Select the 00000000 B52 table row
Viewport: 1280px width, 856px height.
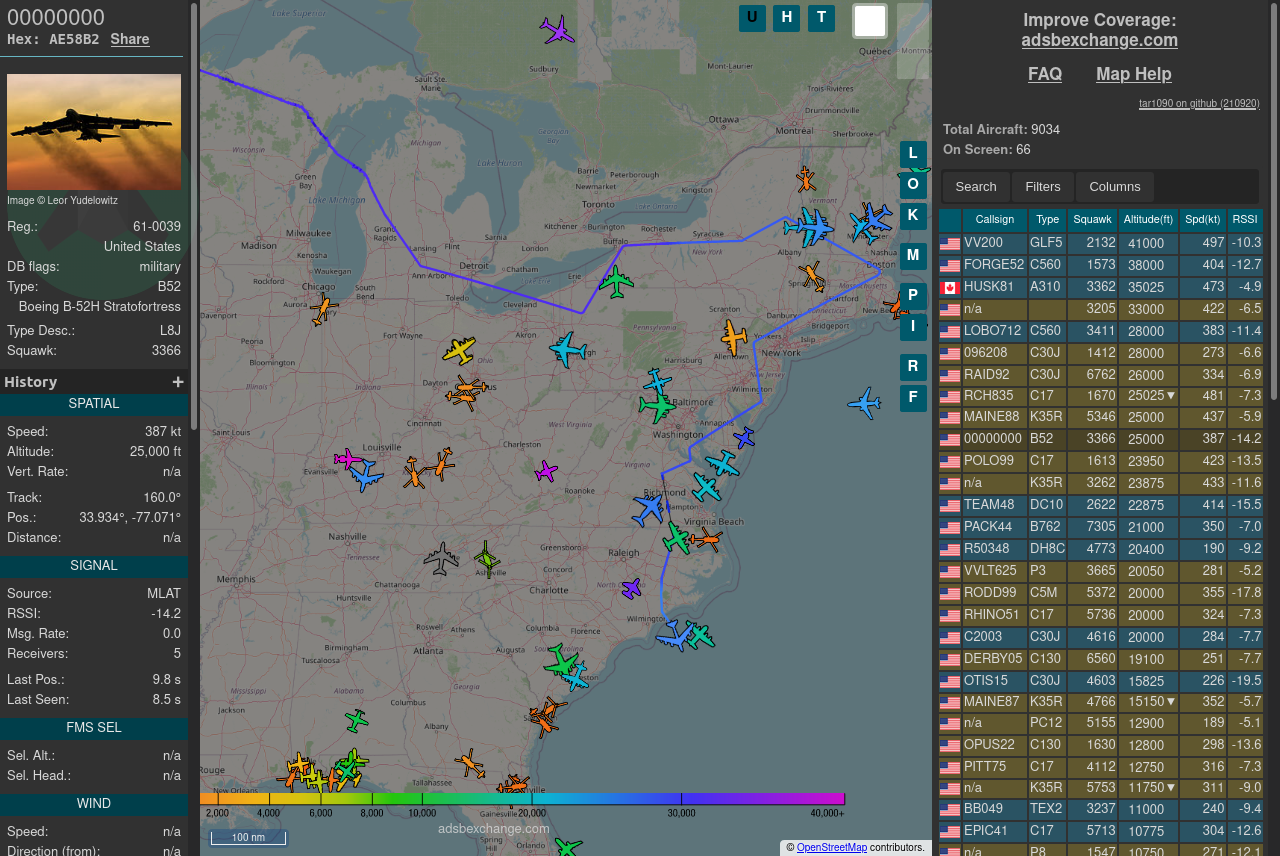[x=1101, y=441]
